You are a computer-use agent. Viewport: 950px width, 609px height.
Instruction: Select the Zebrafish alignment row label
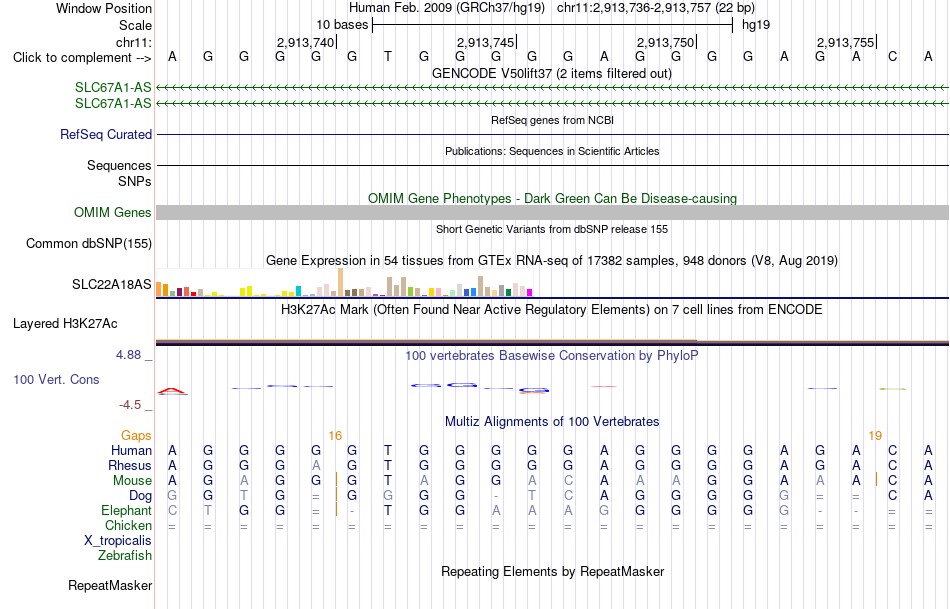pyautogui.click(x=125, y=556)
